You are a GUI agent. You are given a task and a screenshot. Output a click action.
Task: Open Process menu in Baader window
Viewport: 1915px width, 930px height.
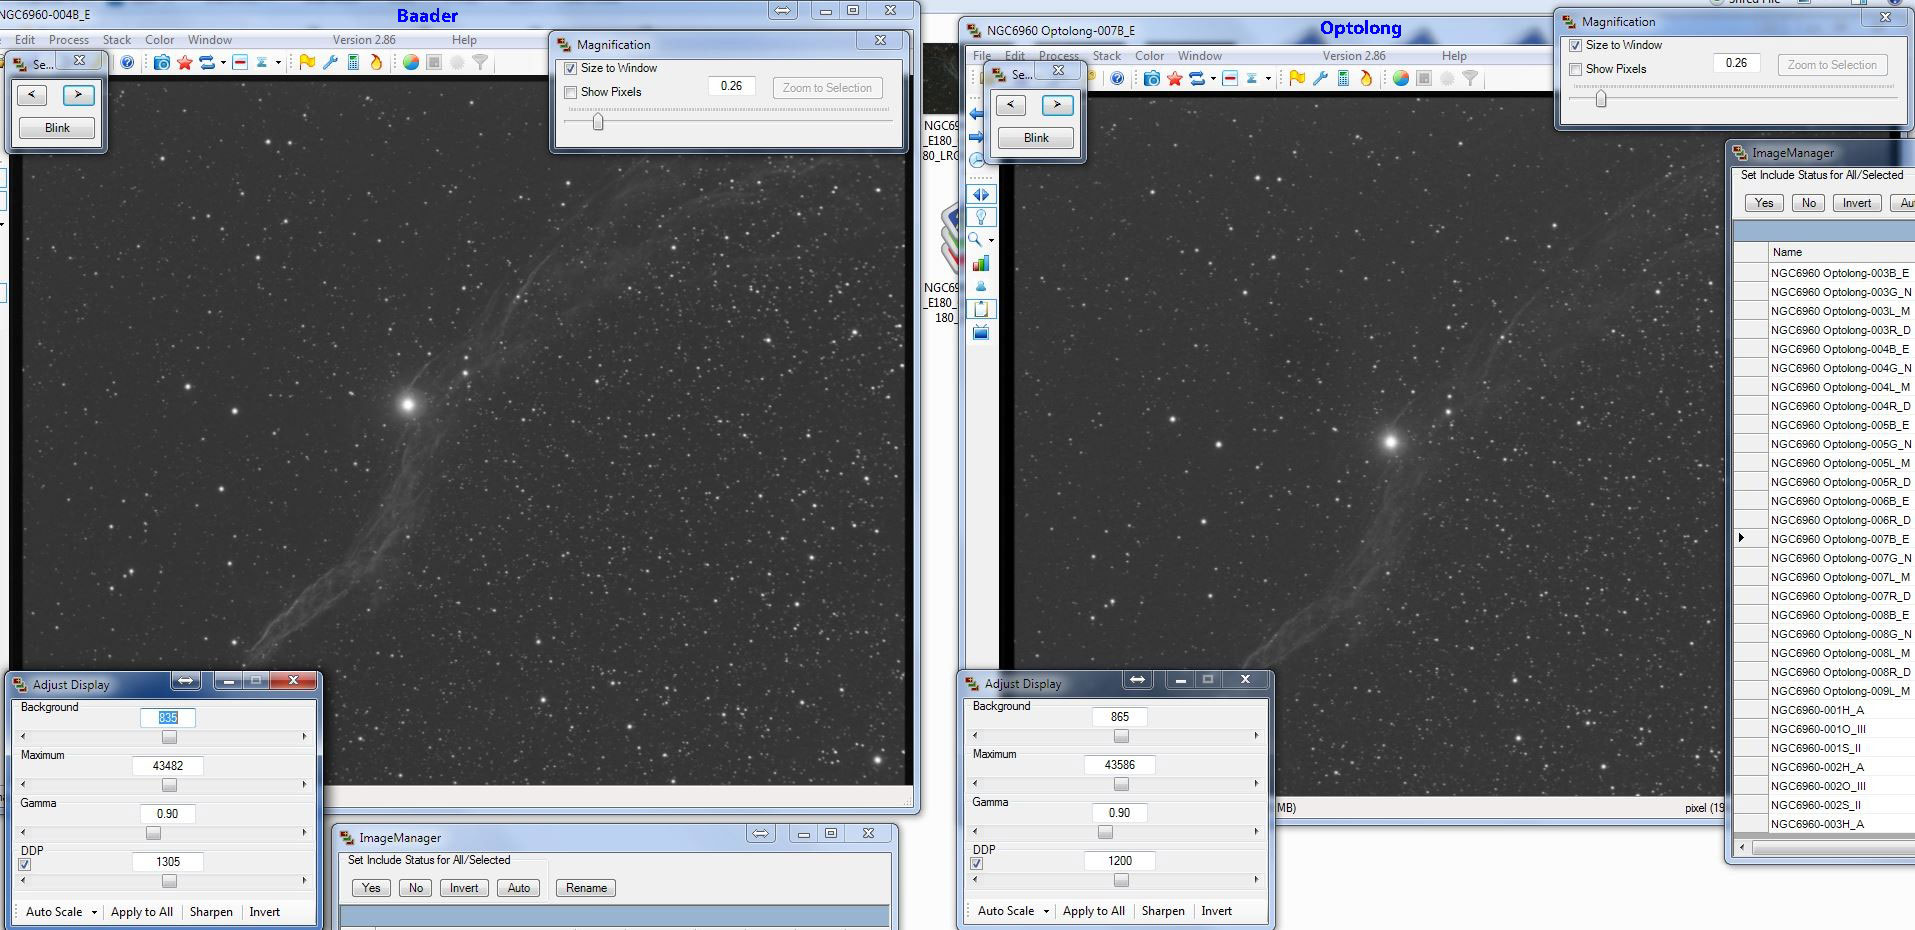(x=69, y=40)
